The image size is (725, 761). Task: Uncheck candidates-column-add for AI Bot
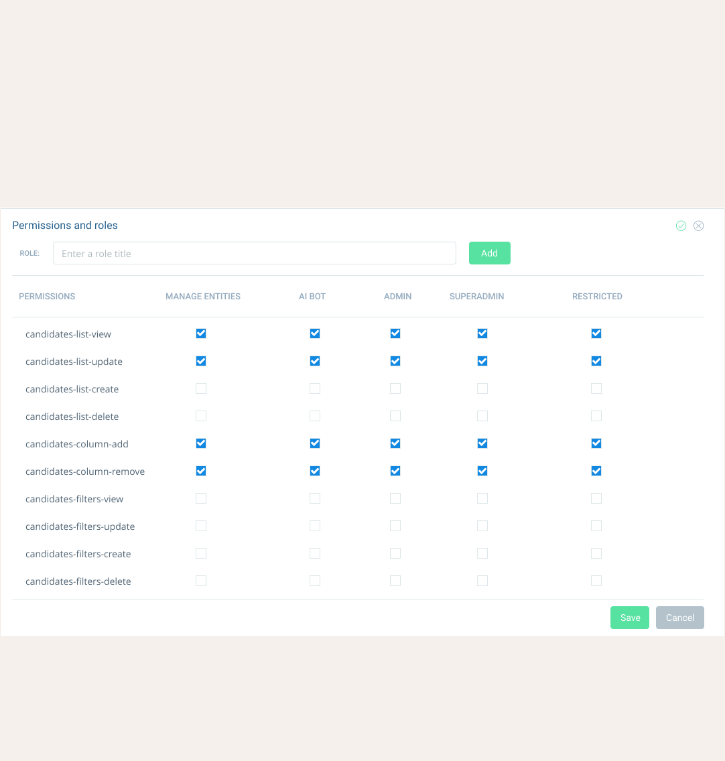[x=314, y=443]
